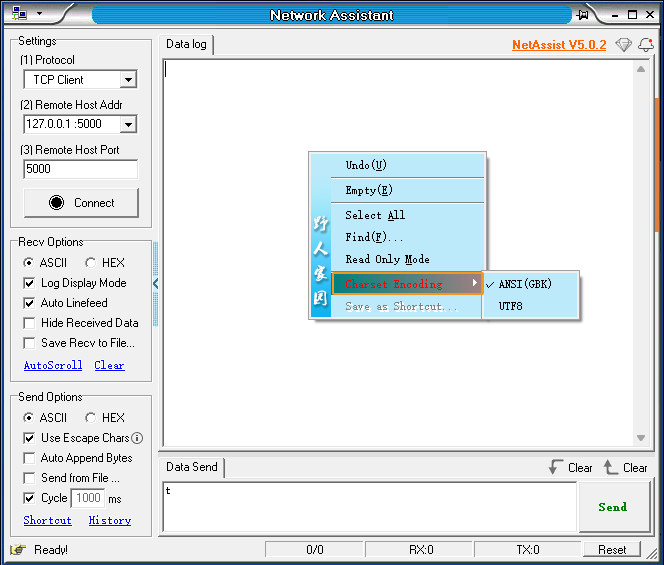The height and width of the screenshot is (565, 664).
Task: Select Read Only Mode in context menu
Action: click(387, 259)
